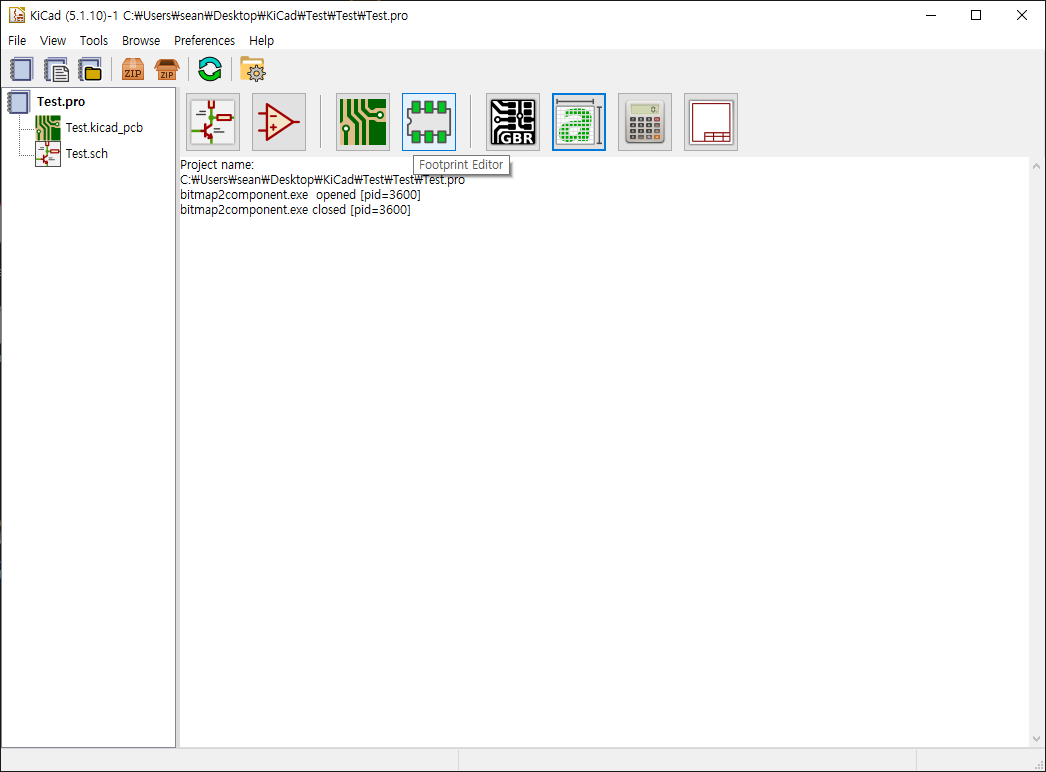Select Test.sch file in tree

tap(87, 153)
